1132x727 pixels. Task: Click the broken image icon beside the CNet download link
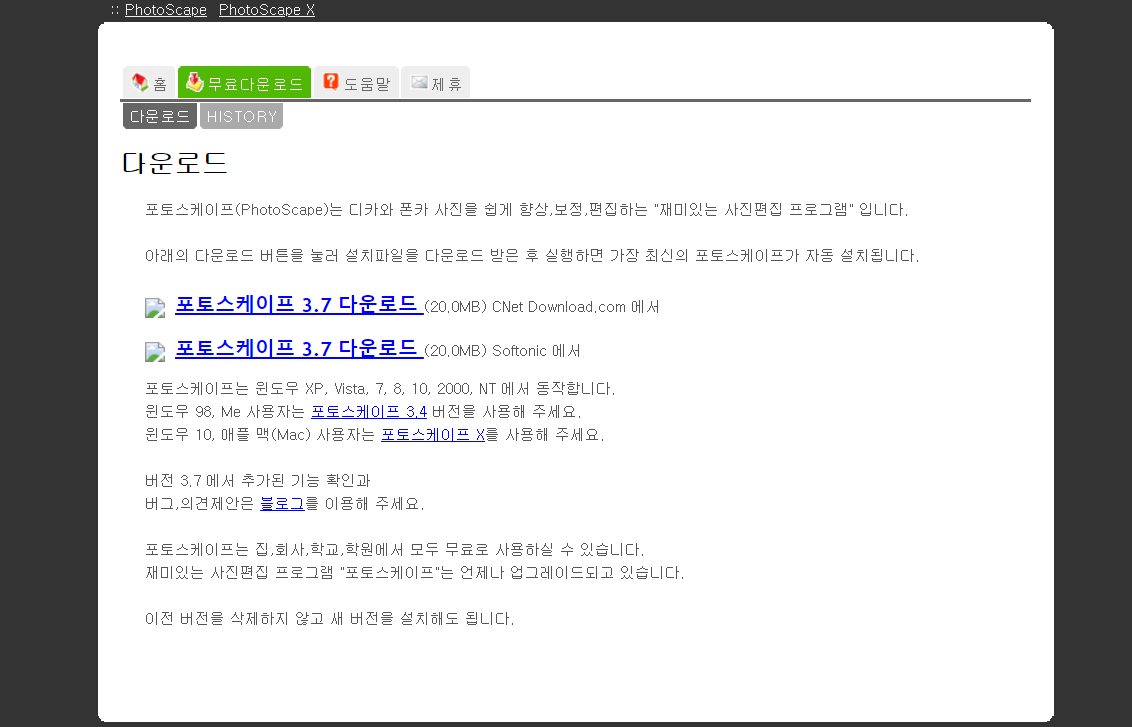tap(155, 308)
